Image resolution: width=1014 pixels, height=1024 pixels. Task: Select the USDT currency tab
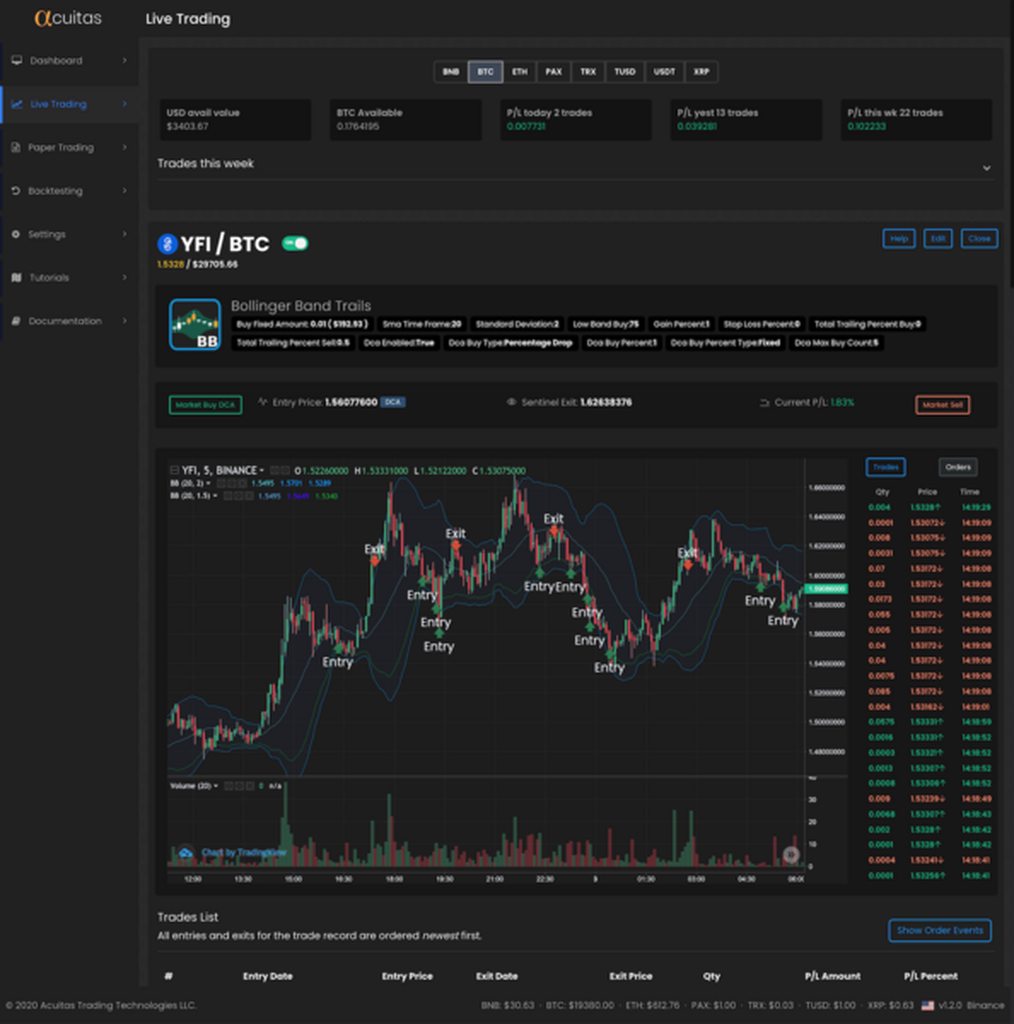pyautogui.click(x=665, y=72)
